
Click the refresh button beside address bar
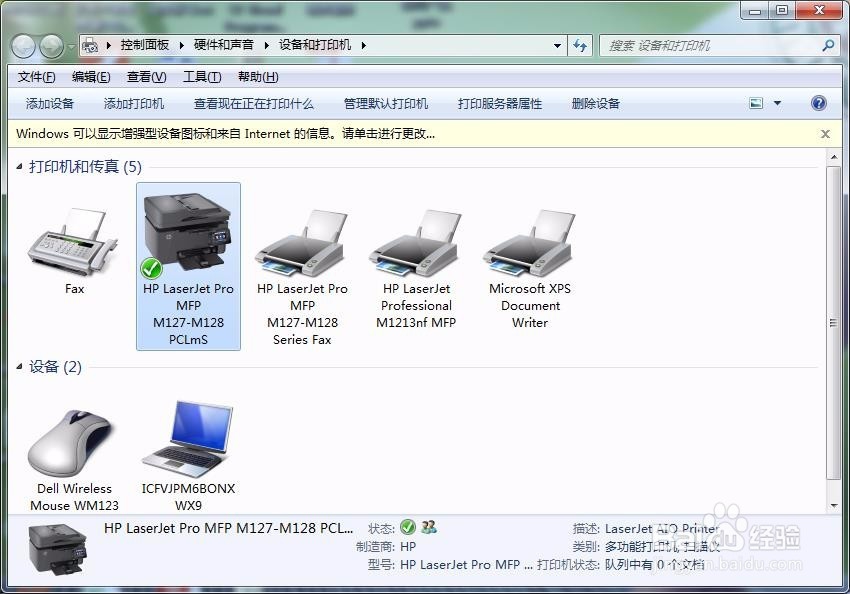pos(580,46)
